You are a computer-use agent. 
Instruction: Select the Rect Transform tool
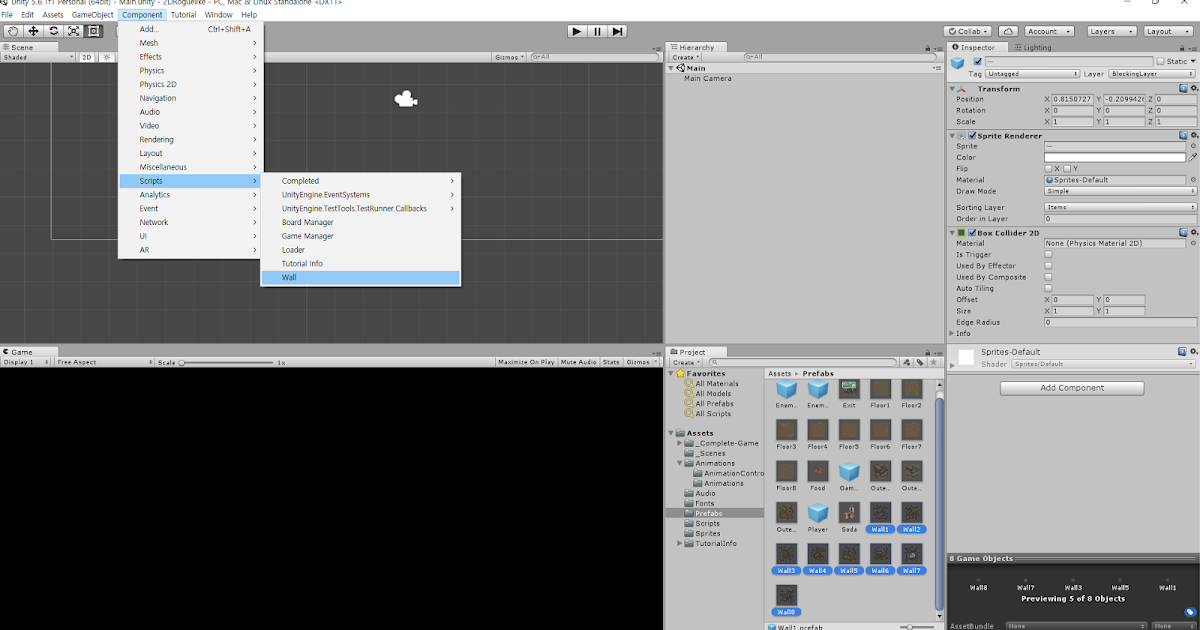tap(93, 31)
